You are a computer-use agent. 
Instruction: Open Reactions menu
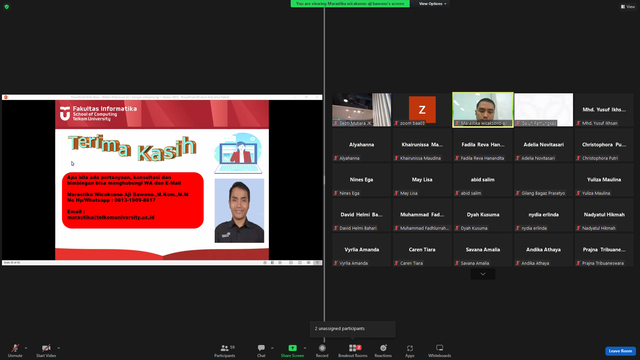383,350
